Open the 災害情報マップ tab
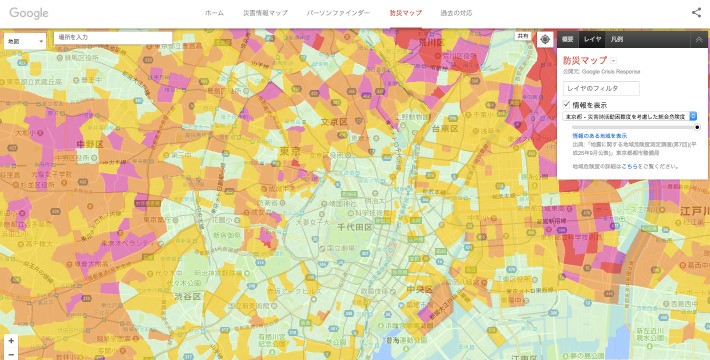 [265, 13]
